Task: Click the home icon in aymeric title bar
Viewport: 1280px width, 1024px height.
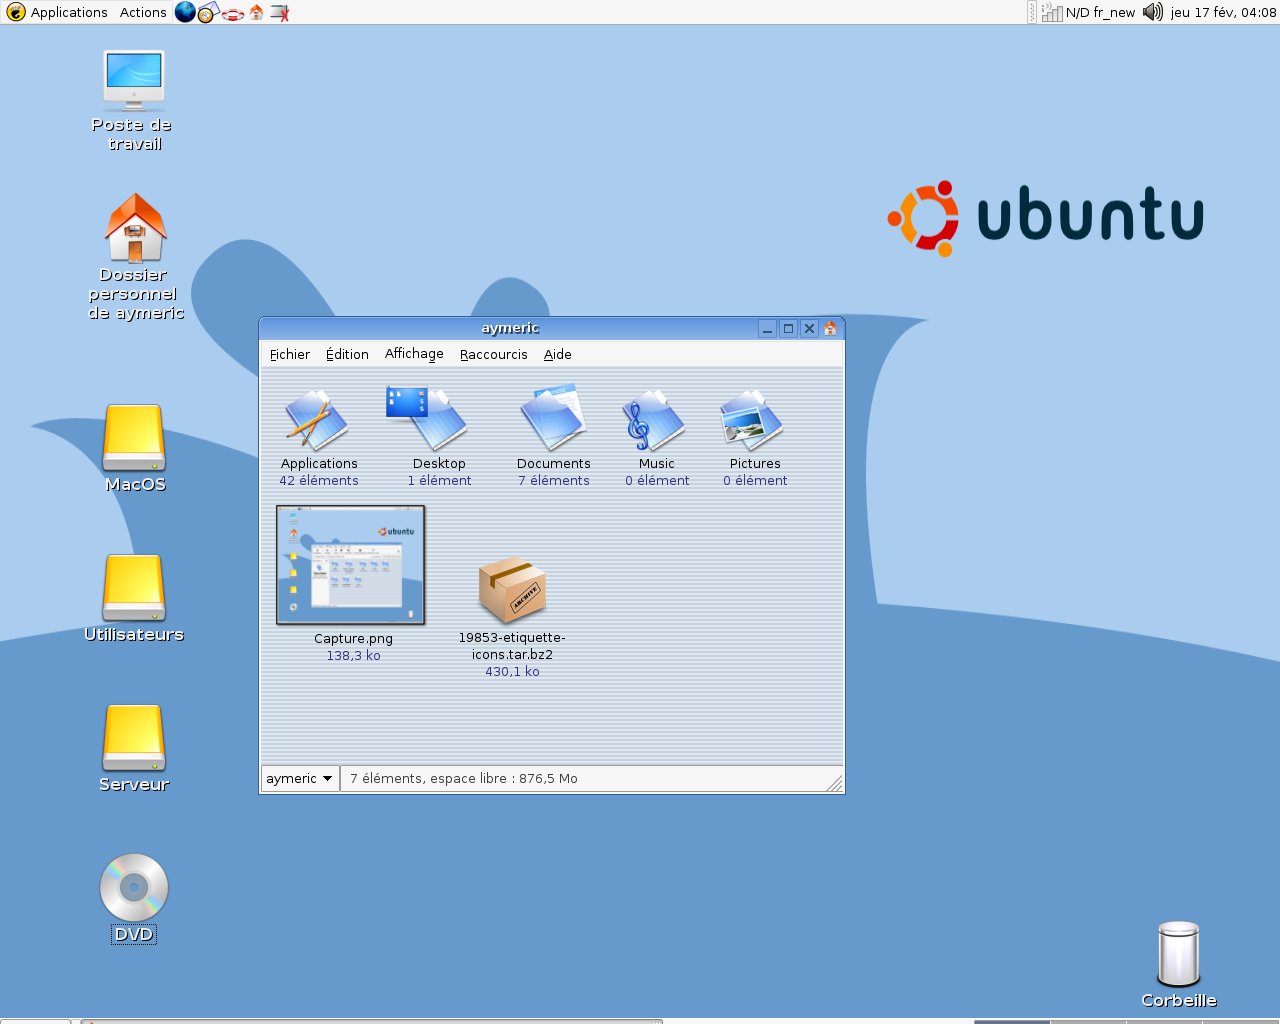Action: tap(830, 328)
